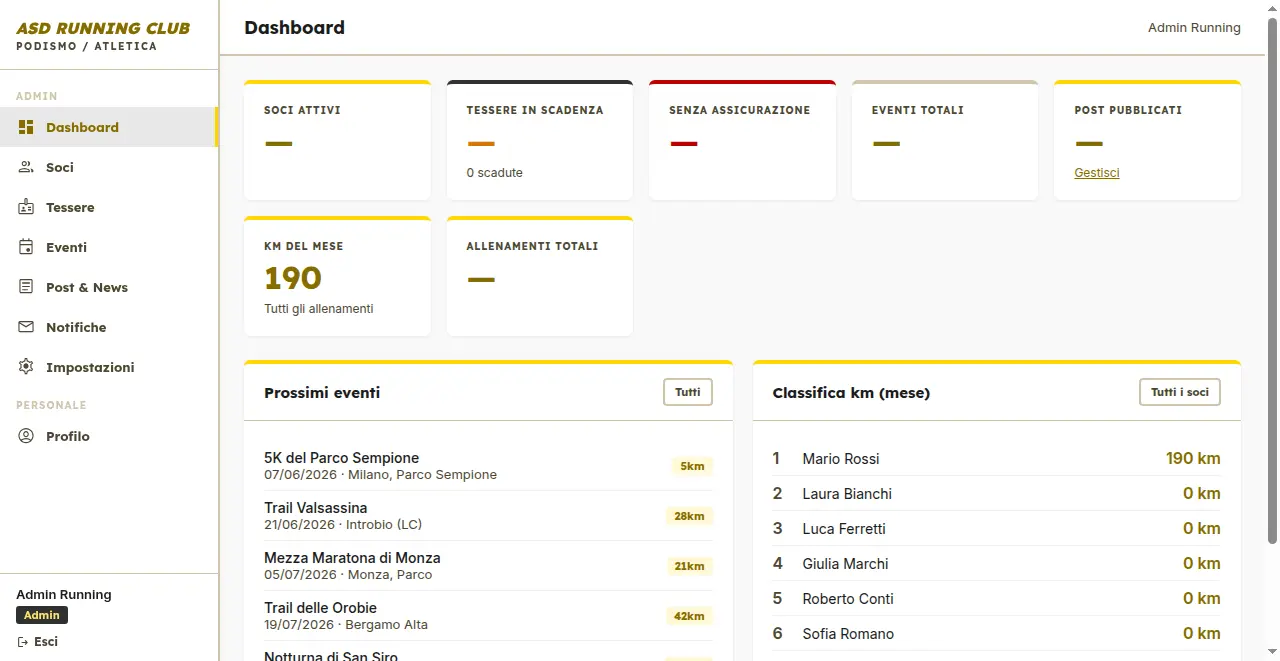The height and width of the screenshot is (661, 1280).
Task: Select the Km del mese card value 190
Action: [x=293, y=278]
